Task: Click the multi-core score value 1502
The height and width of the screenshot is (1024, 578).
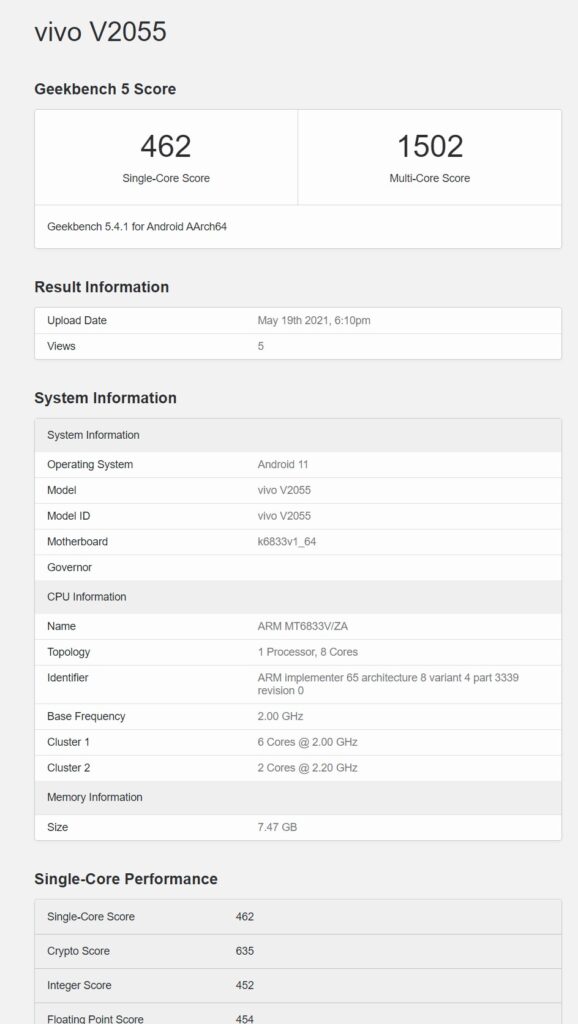Action: coord(430,146)
